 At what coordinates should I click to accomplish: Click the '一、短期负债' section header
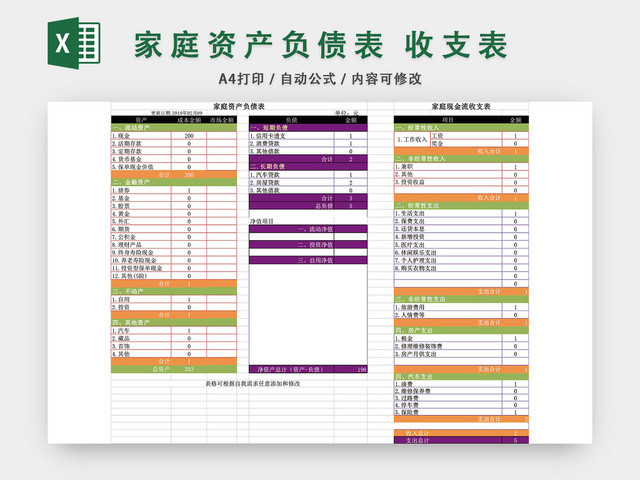[308, 128]
